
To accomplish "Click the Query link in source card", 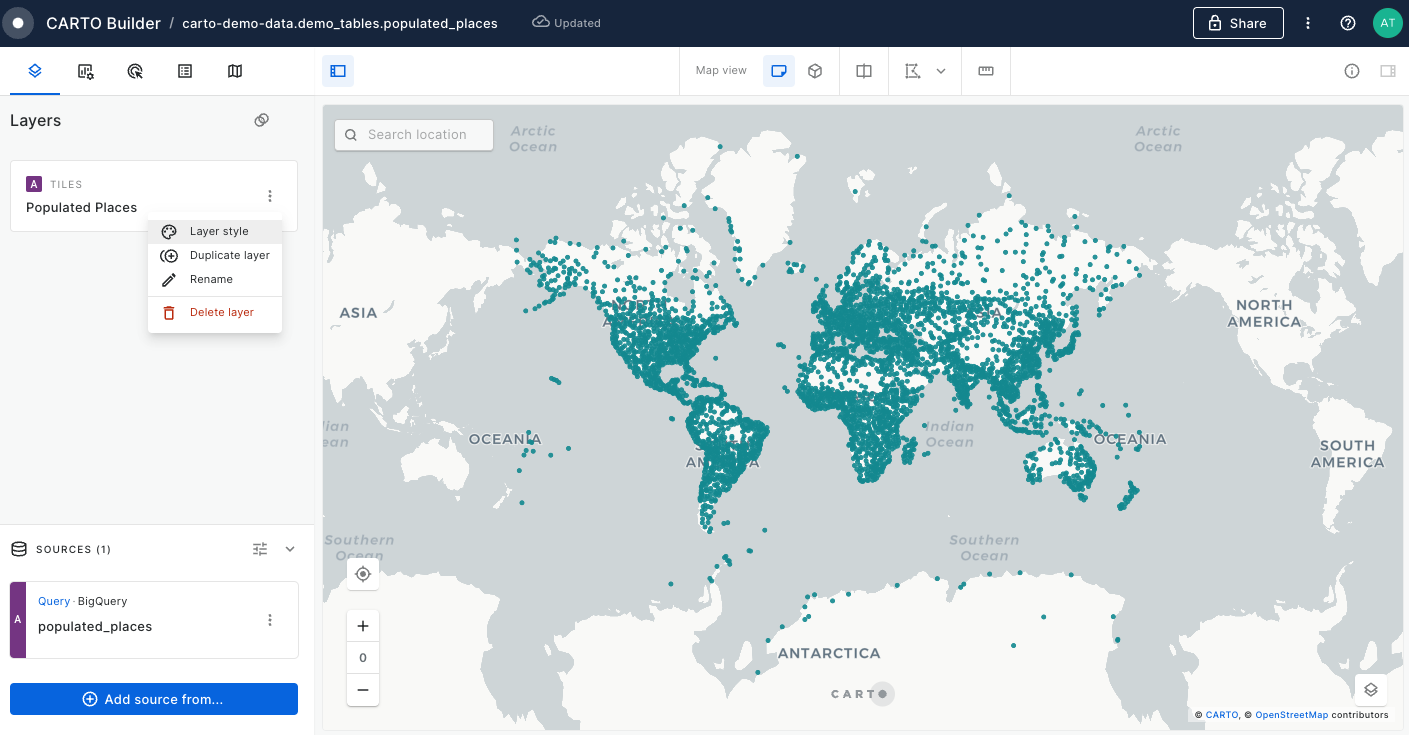I will 54,601.
